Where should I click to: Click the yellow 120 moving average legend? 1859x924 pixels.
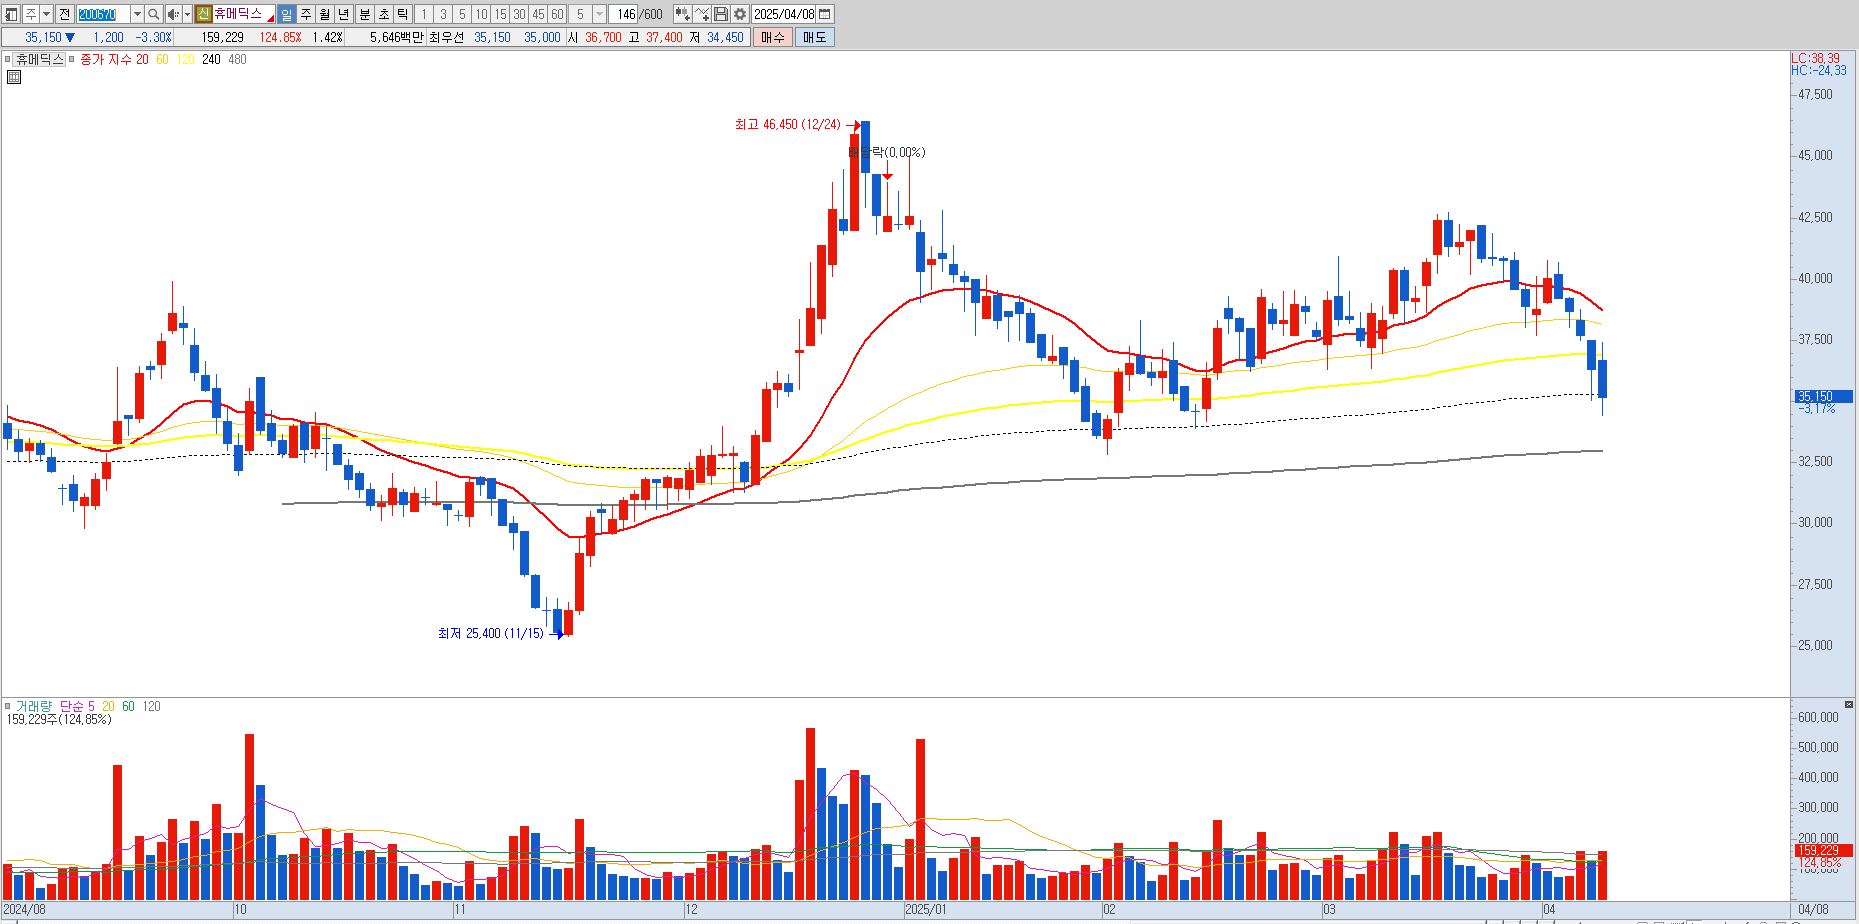pyautogui.click(x=185, y=59)
